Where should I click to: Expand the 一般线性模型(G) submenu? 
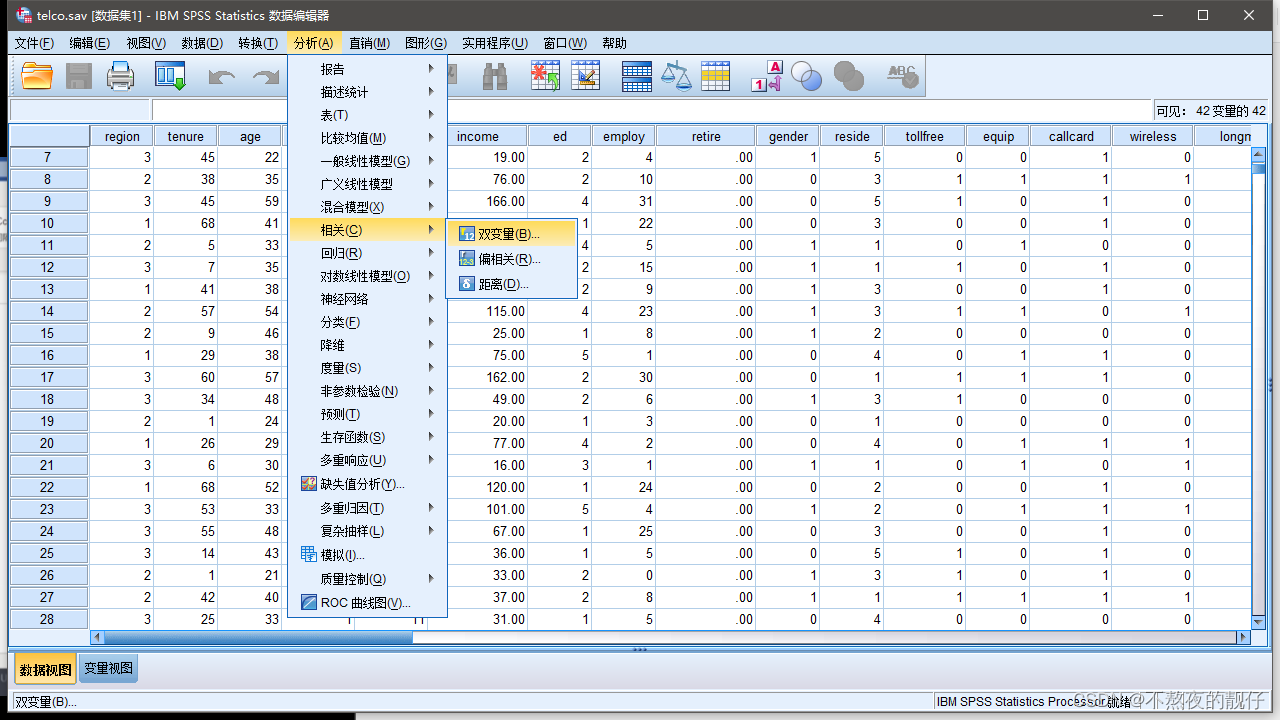tap(367, 161)
